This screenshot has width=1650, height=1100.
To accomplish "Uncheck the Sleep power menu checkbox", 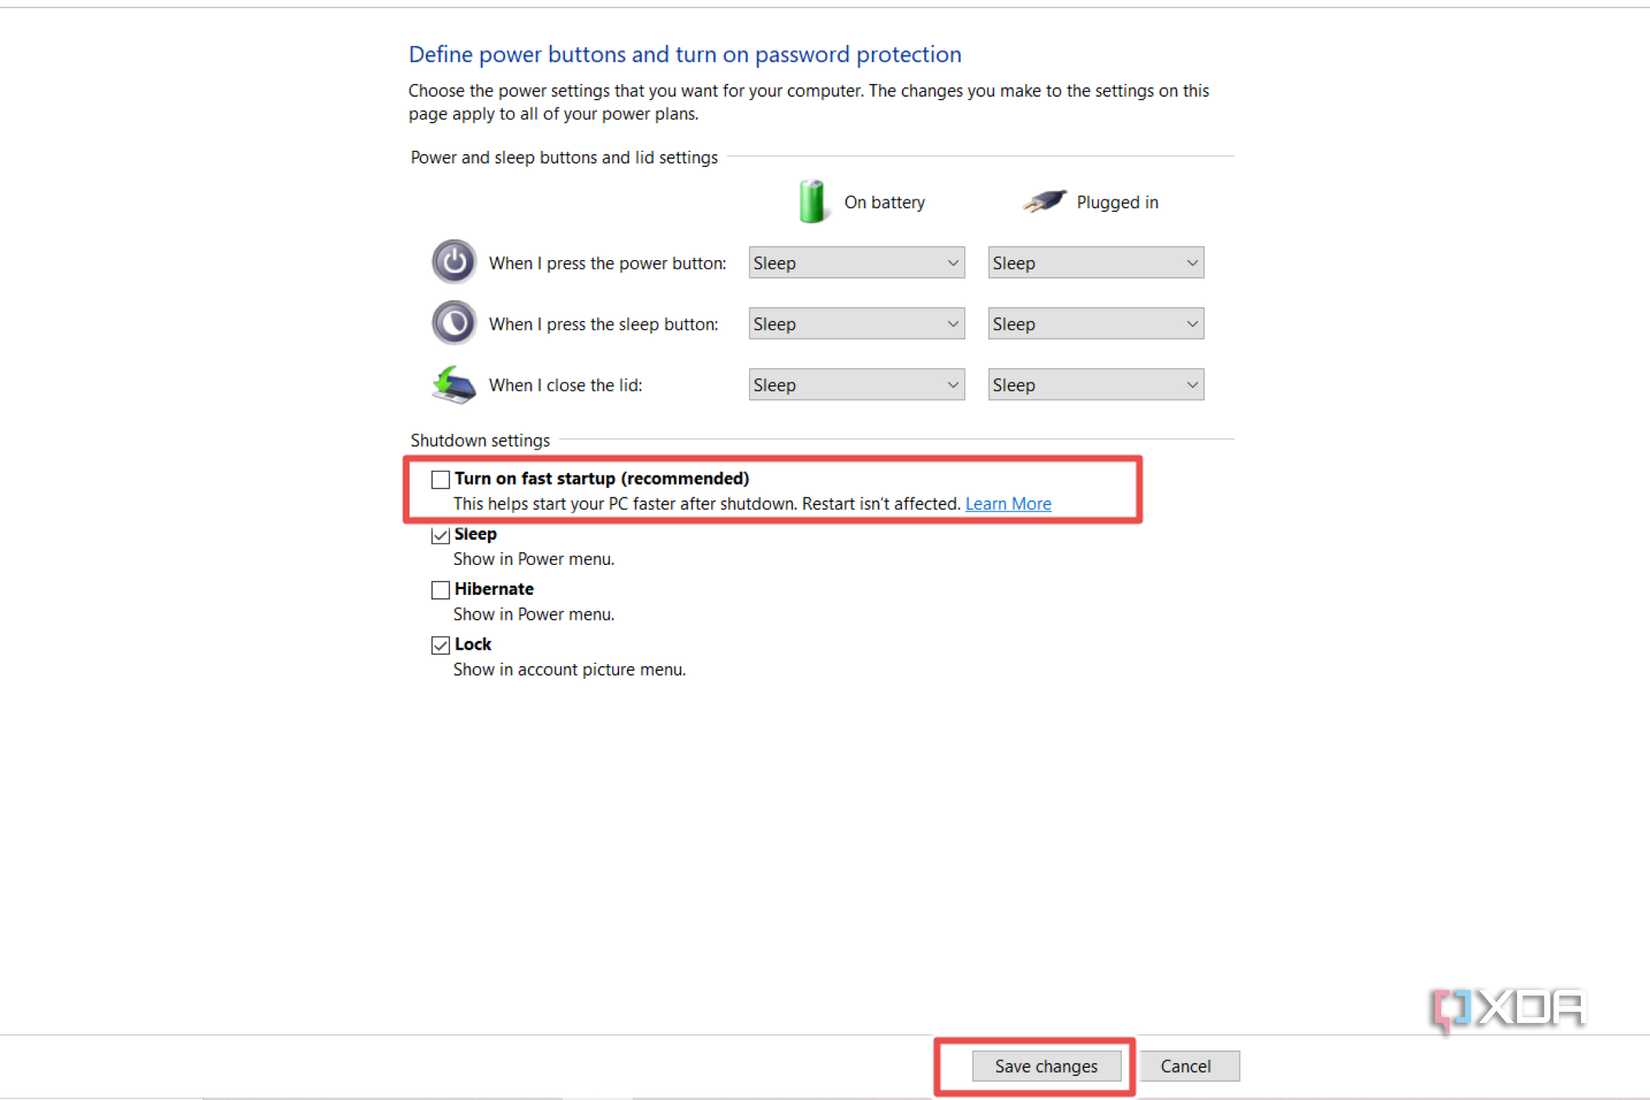I will tap(440, 535).
